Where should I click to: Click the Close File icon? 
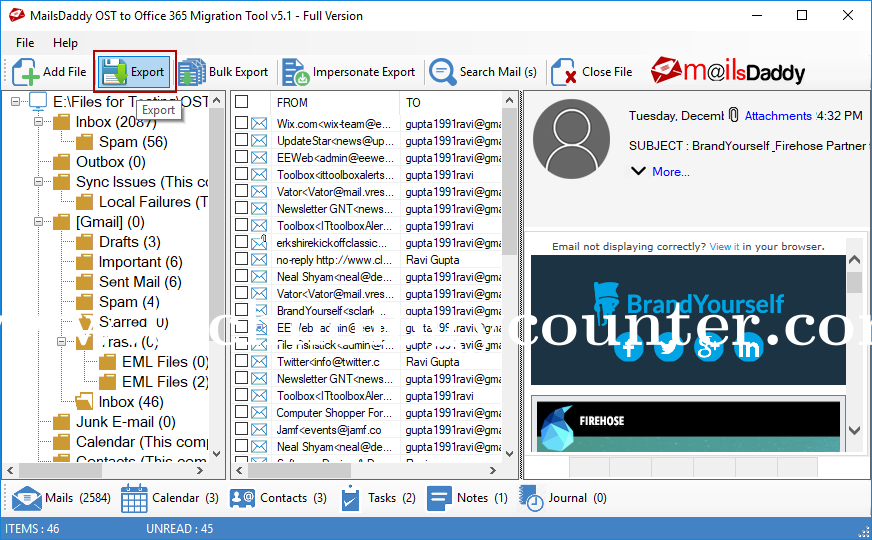pos(563,72)
